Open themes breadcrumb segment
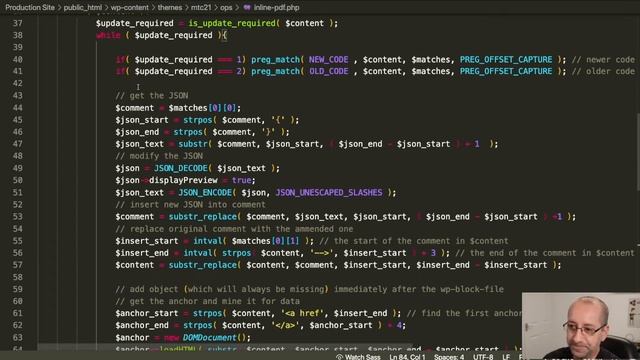Viewport: 640px width, 360px height. pyautogui.click(x=170, y=7)
